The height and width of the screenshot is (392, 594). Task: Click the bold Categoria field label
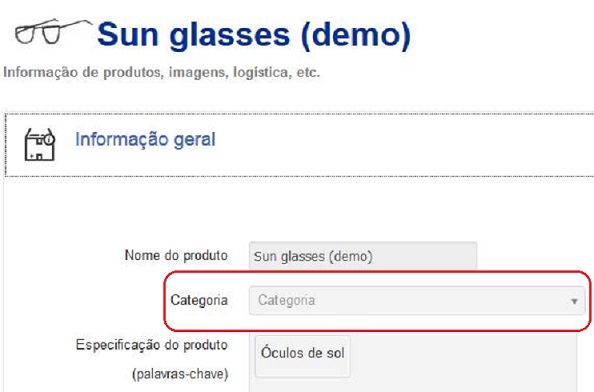199,300
